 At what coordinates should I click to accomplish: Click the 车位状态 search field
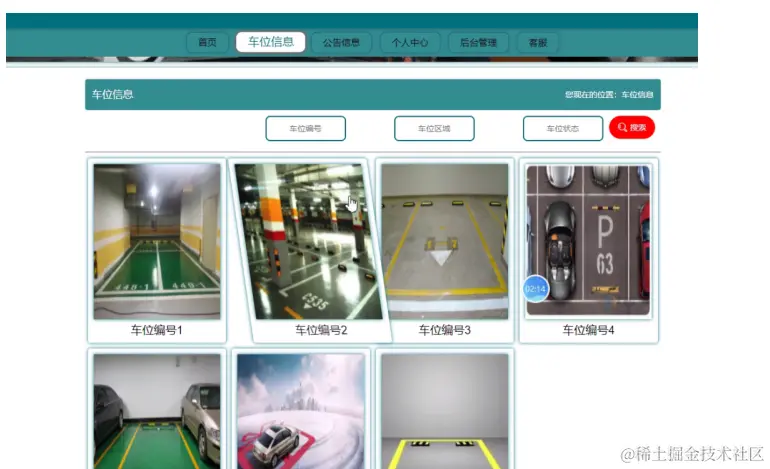(563, 129)
